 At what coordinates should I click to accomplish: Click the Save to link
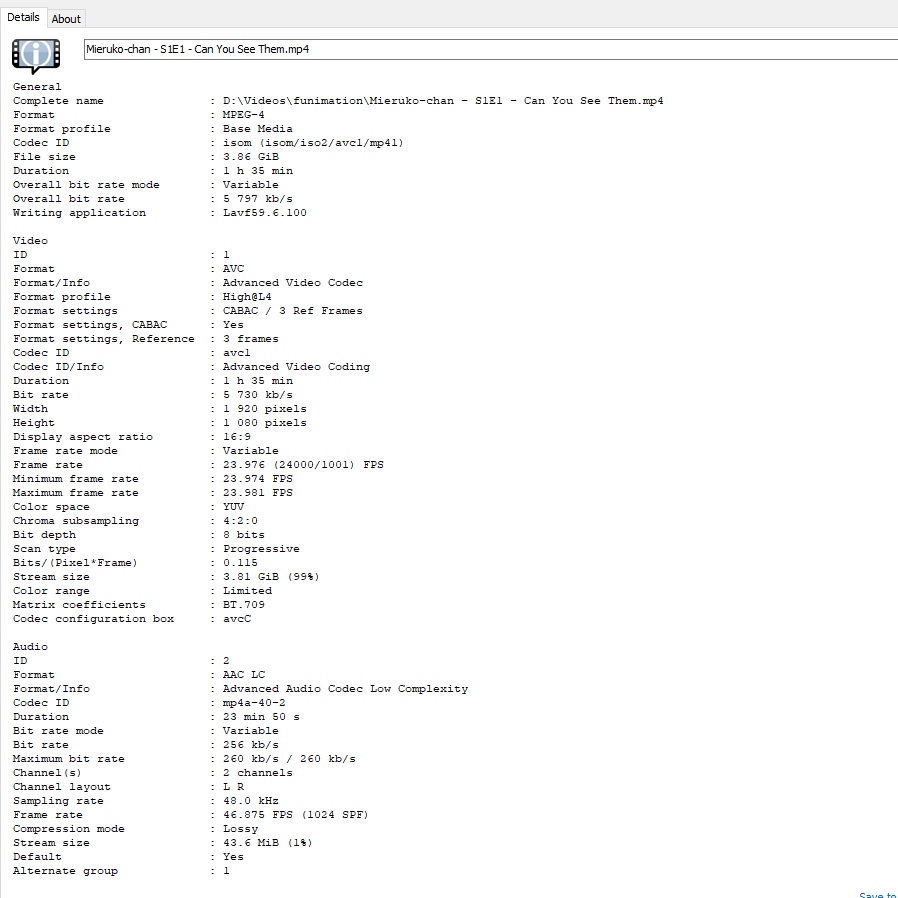click(877, 893)
